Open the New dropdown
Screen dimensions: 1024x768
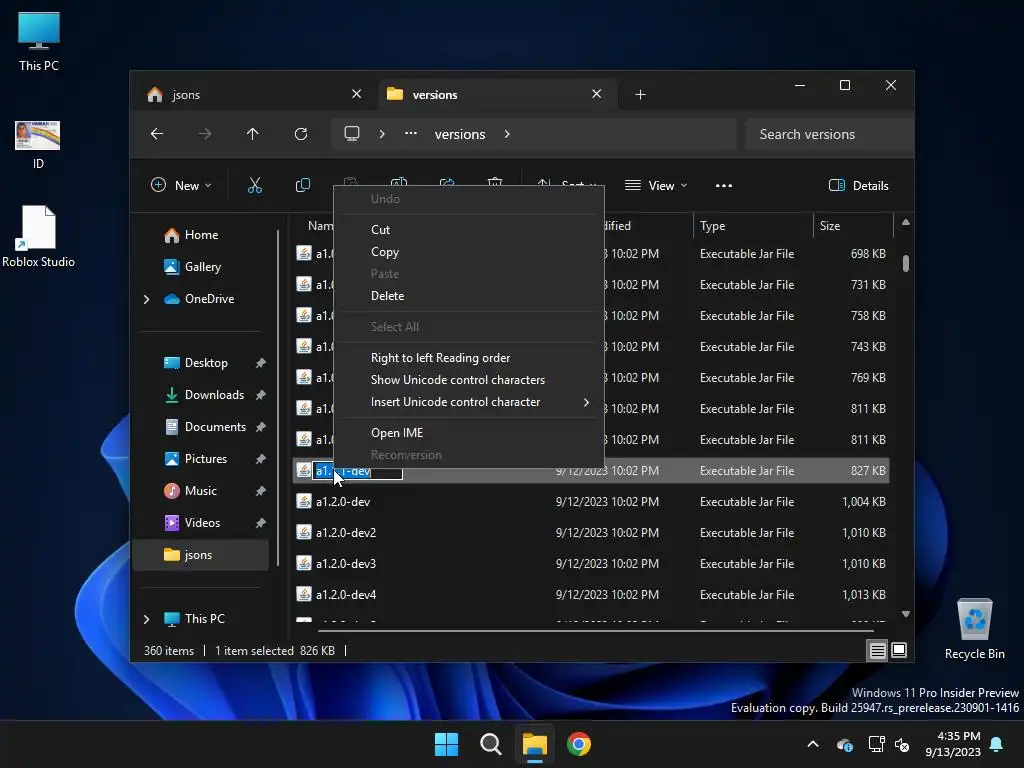pos(182,185)
